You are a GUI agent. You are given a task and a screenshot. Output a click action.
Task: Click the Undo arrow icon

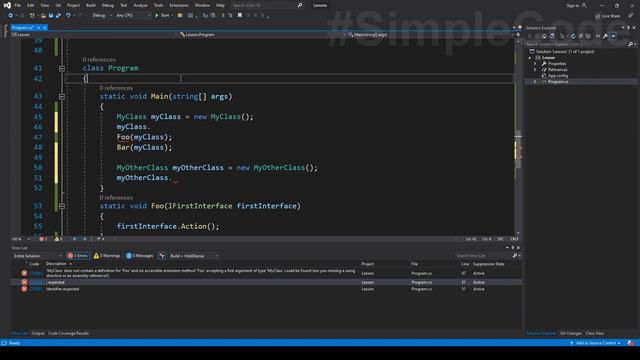click(x=68, y=16)
